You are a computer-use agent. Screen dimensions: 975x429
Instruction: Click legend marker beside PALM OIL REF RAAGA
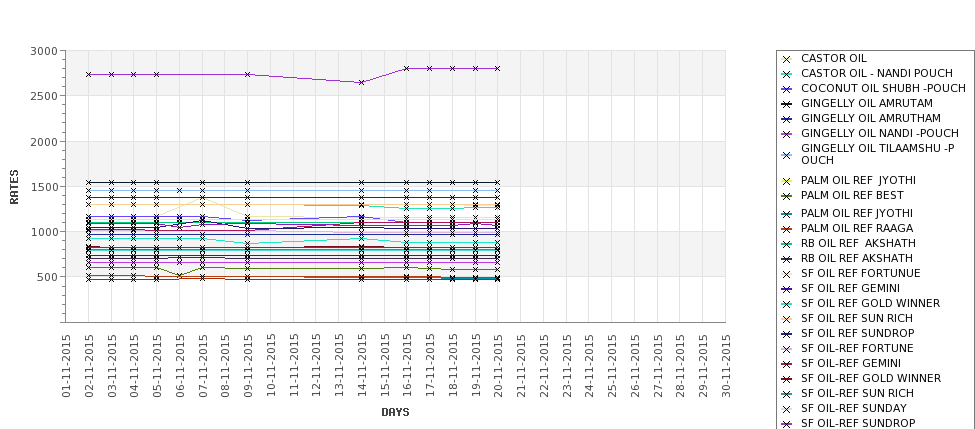787,229
